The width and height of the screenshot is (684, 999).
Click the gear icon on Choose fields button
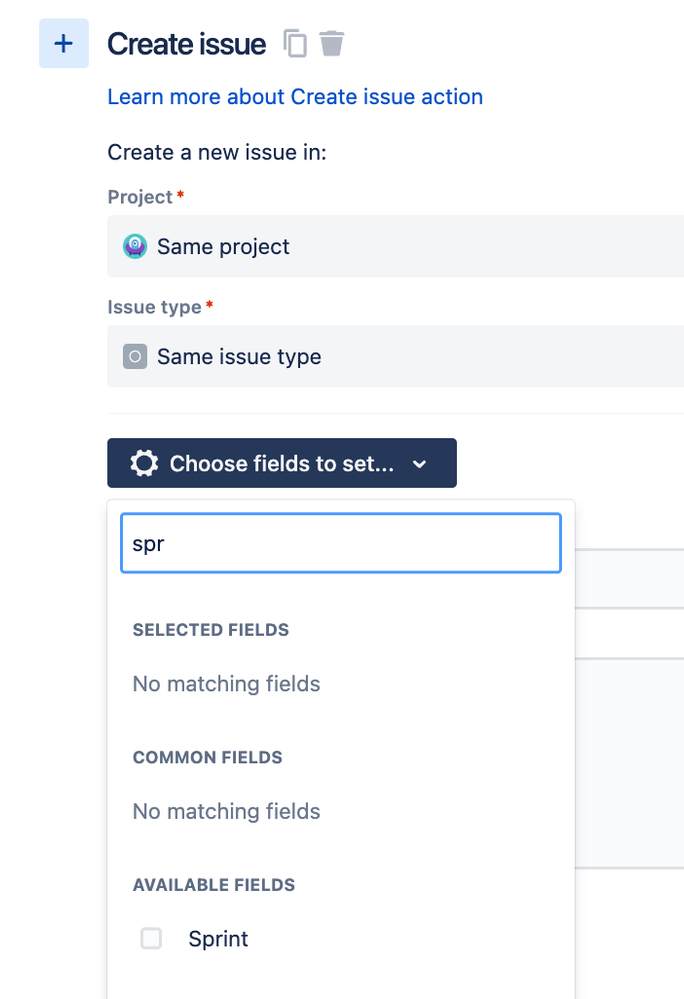(145, 464)
